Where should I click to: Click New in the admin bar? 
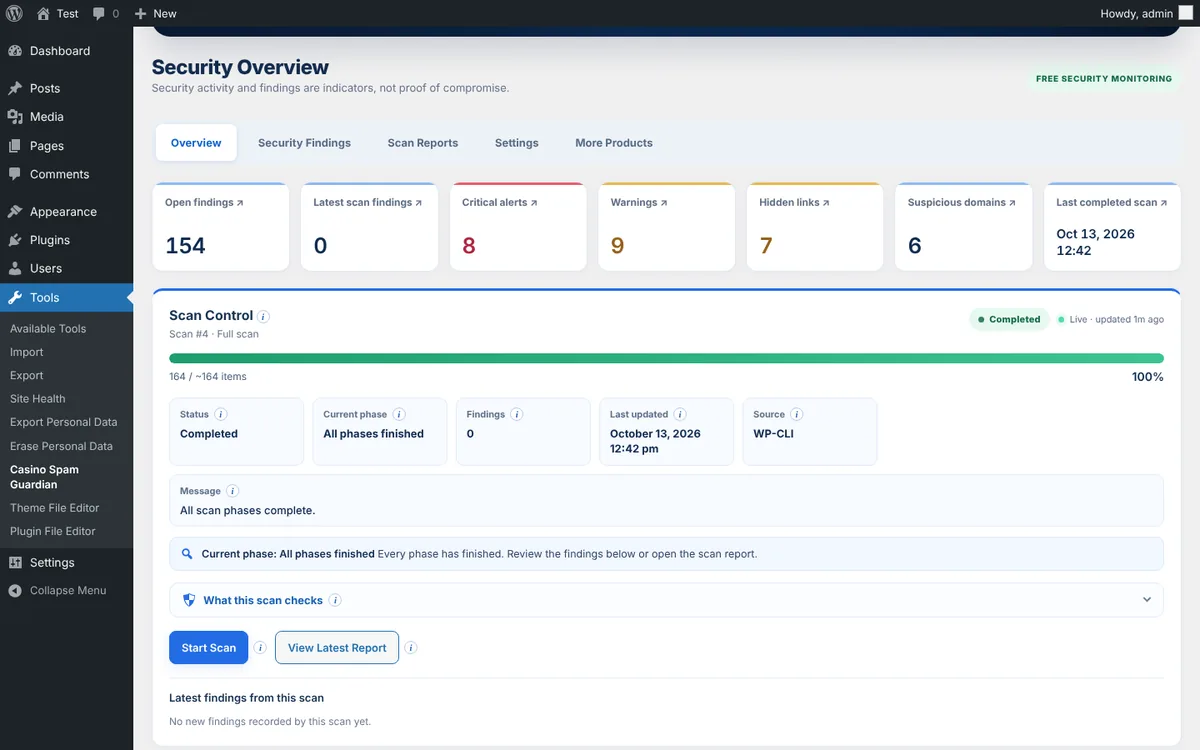155,14
